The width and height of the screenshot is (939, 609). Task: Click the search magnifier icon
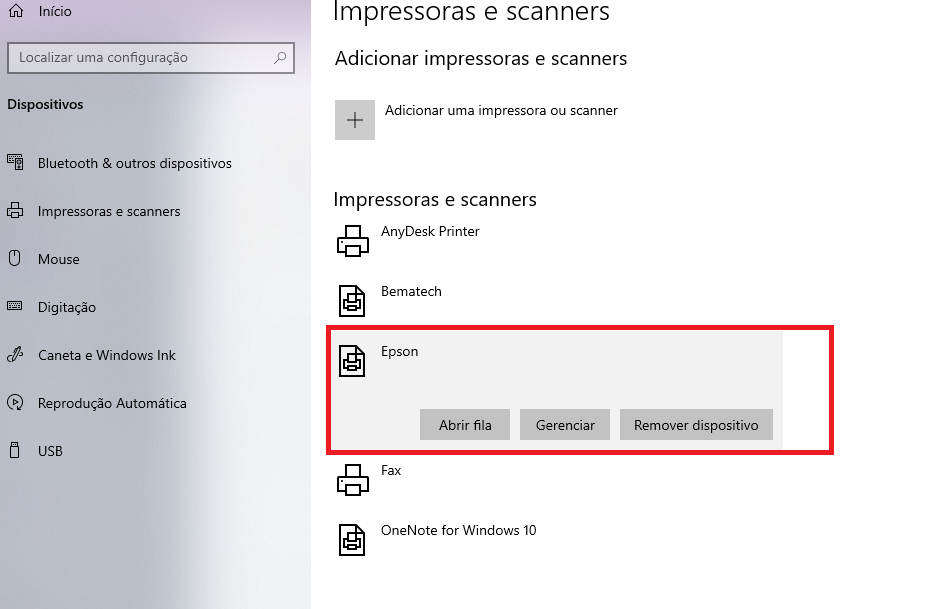tap(278, 58)
